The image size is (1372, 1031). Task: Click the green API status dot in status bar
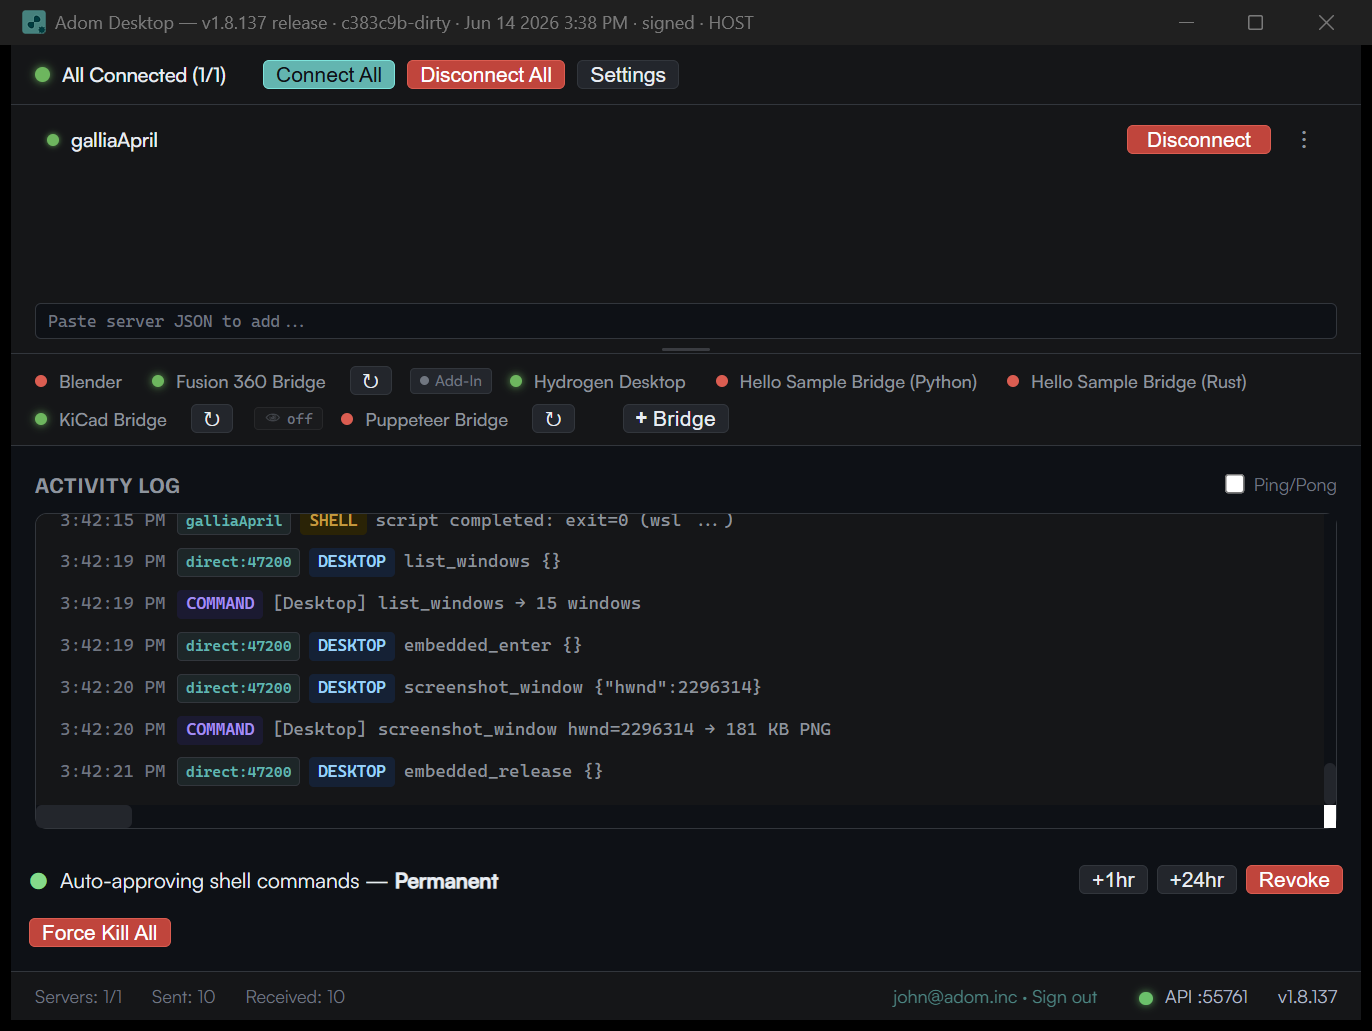1146,998
